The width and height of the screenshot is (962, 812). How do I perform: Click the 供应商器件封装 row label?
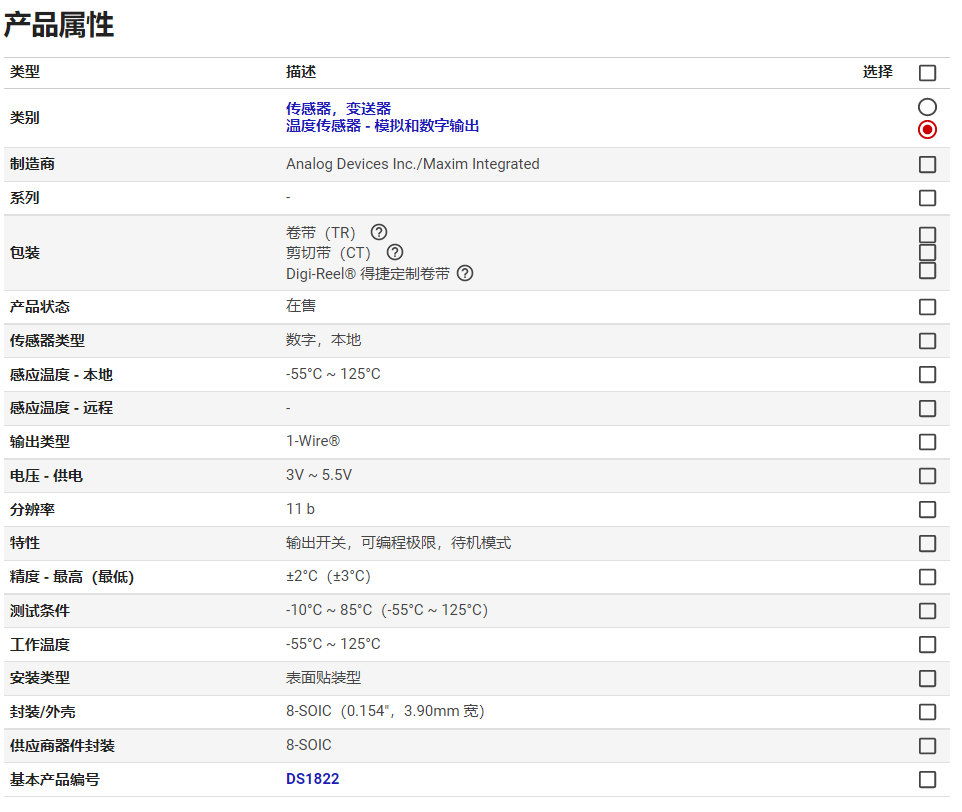[x=62, y=746]
